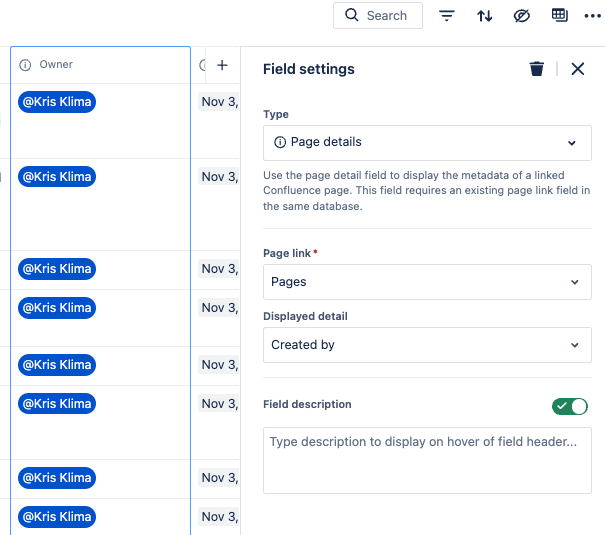Open the Page link dropdown showing Pages
The image size is (605, 535).
point(427,282)
